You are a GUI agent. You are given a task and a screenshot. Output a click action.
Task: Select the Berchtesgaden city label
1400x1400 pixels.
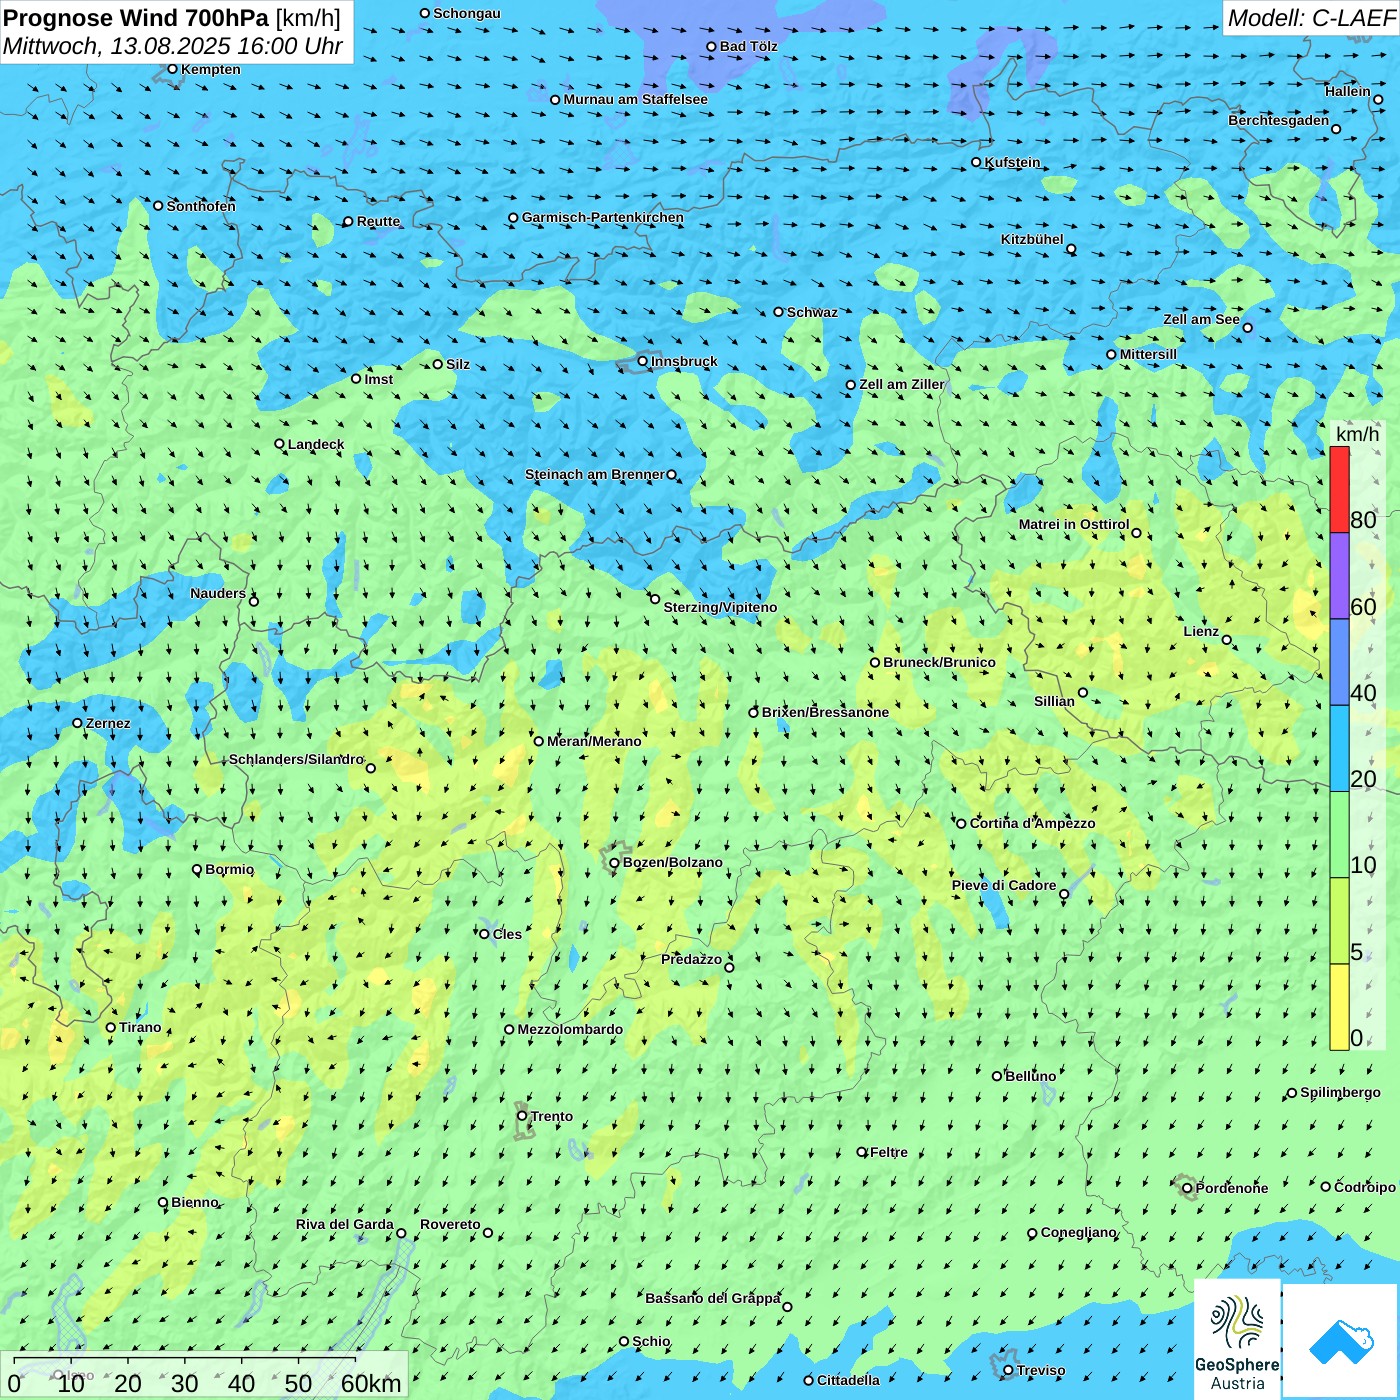[1279, 120]
